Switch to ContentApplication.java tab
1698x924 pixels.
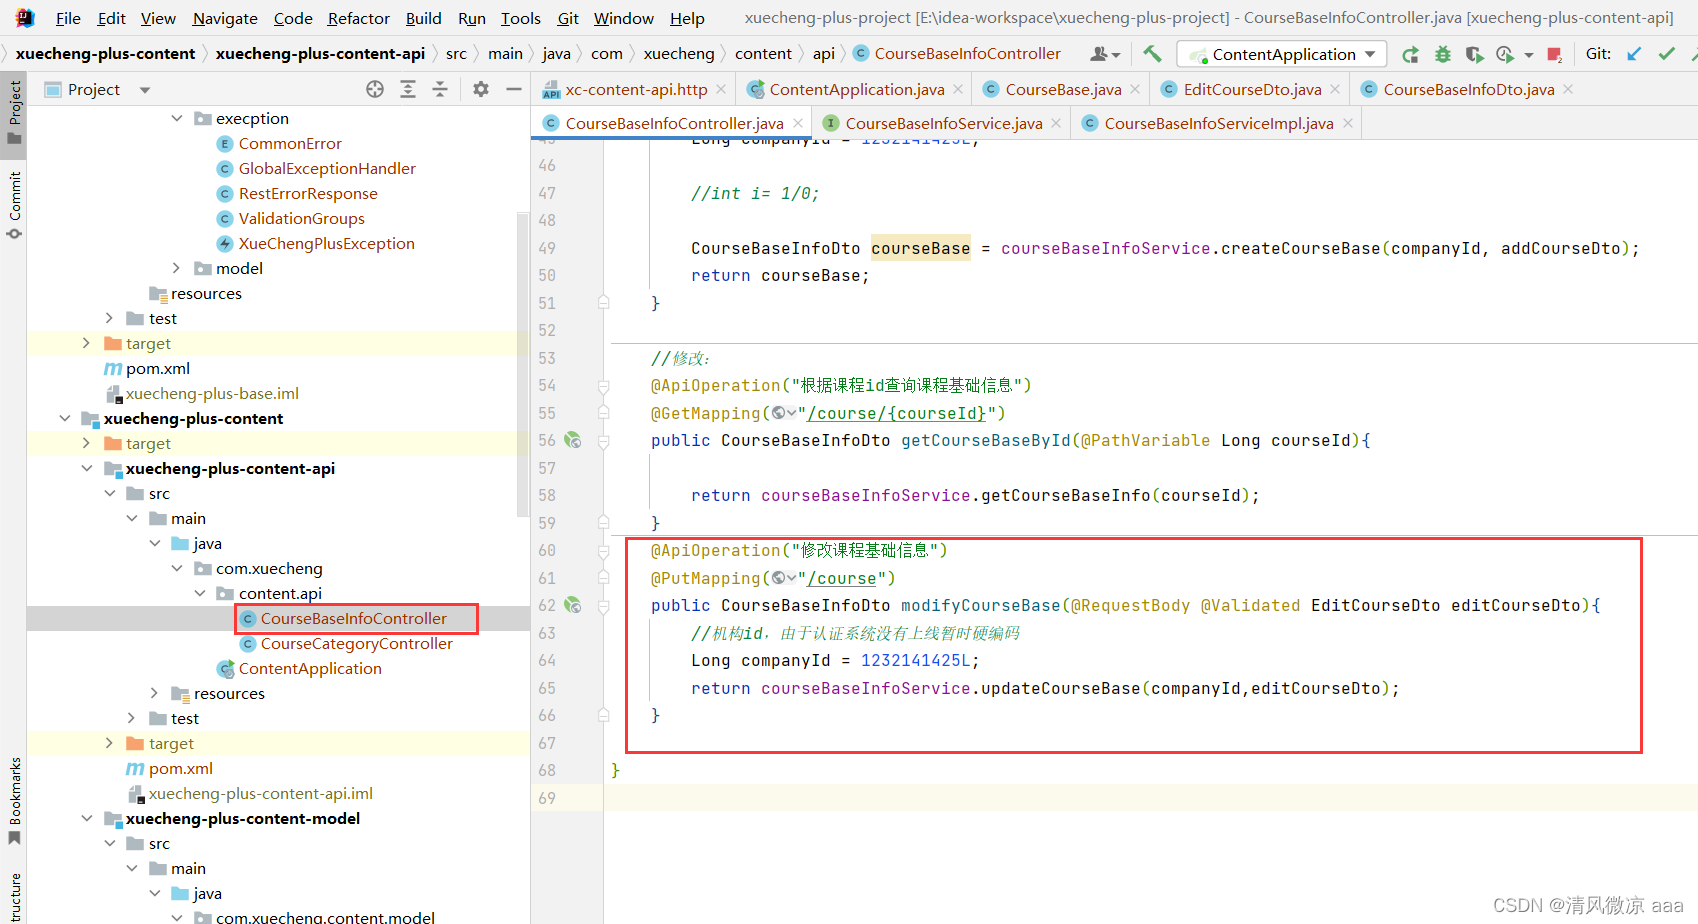(x=856, y=89)
